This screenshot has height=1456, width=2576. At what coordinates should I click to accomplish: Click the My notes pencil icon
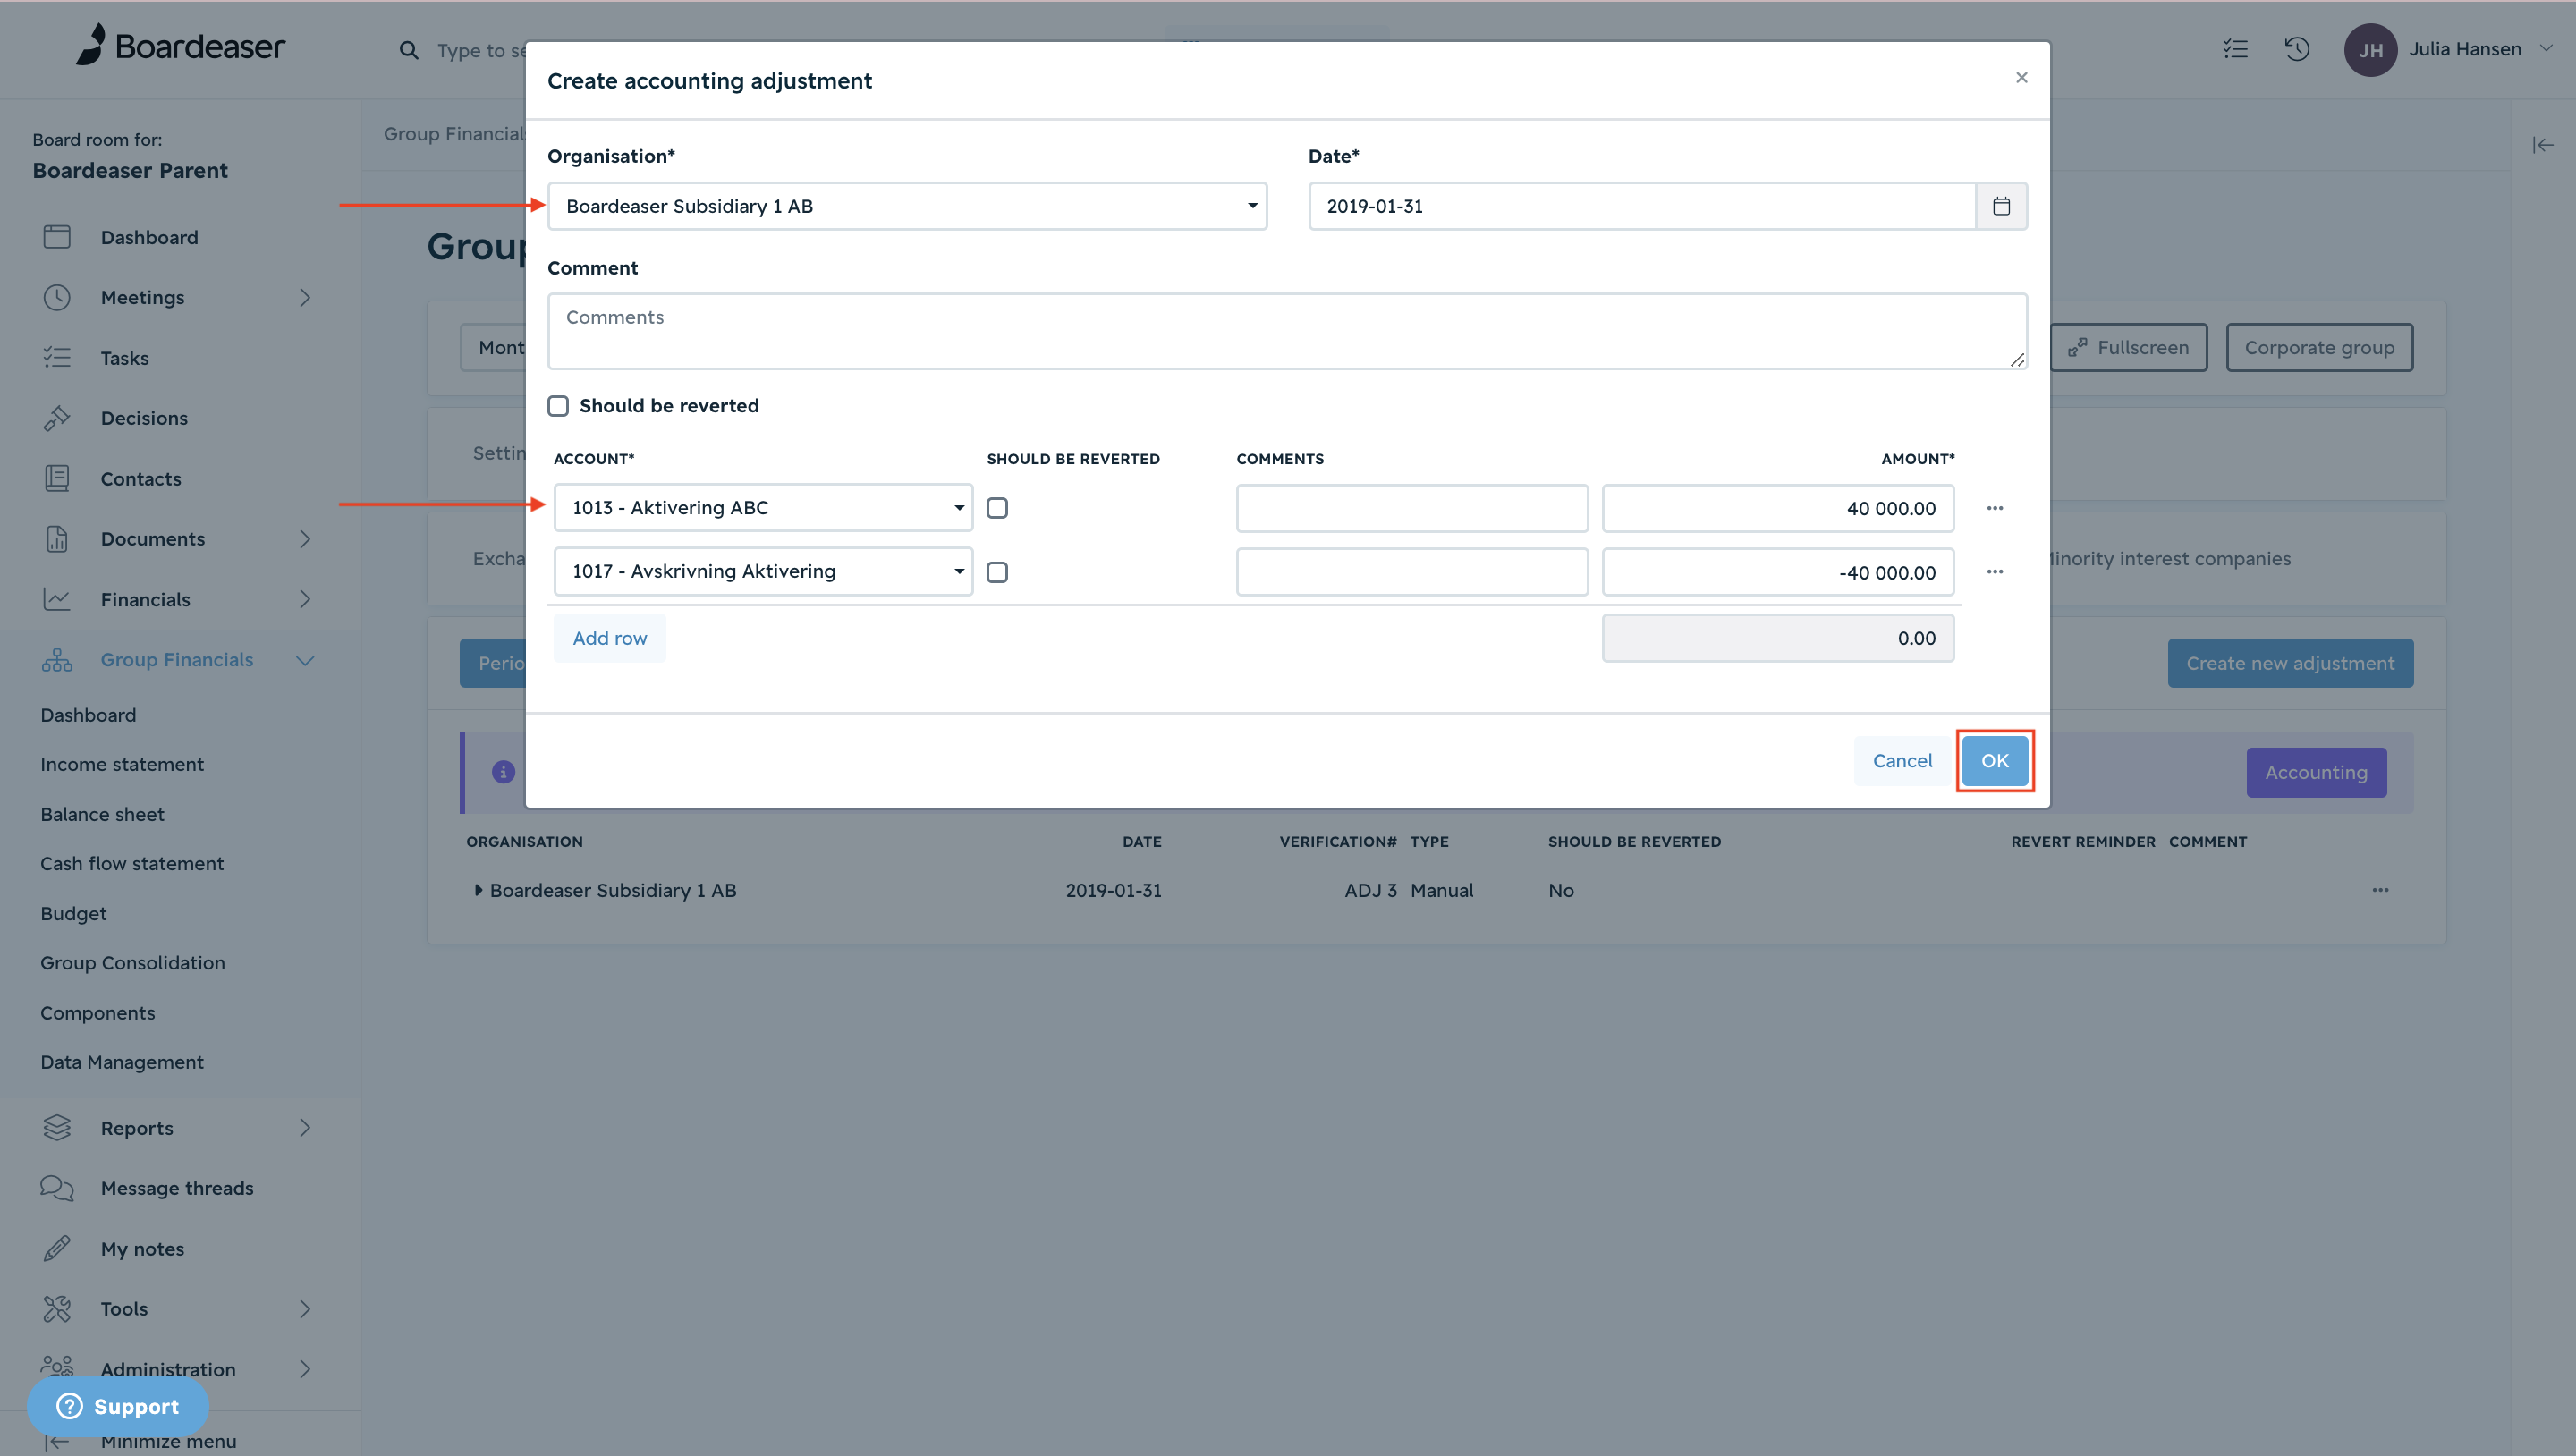tap(57, 1248)
